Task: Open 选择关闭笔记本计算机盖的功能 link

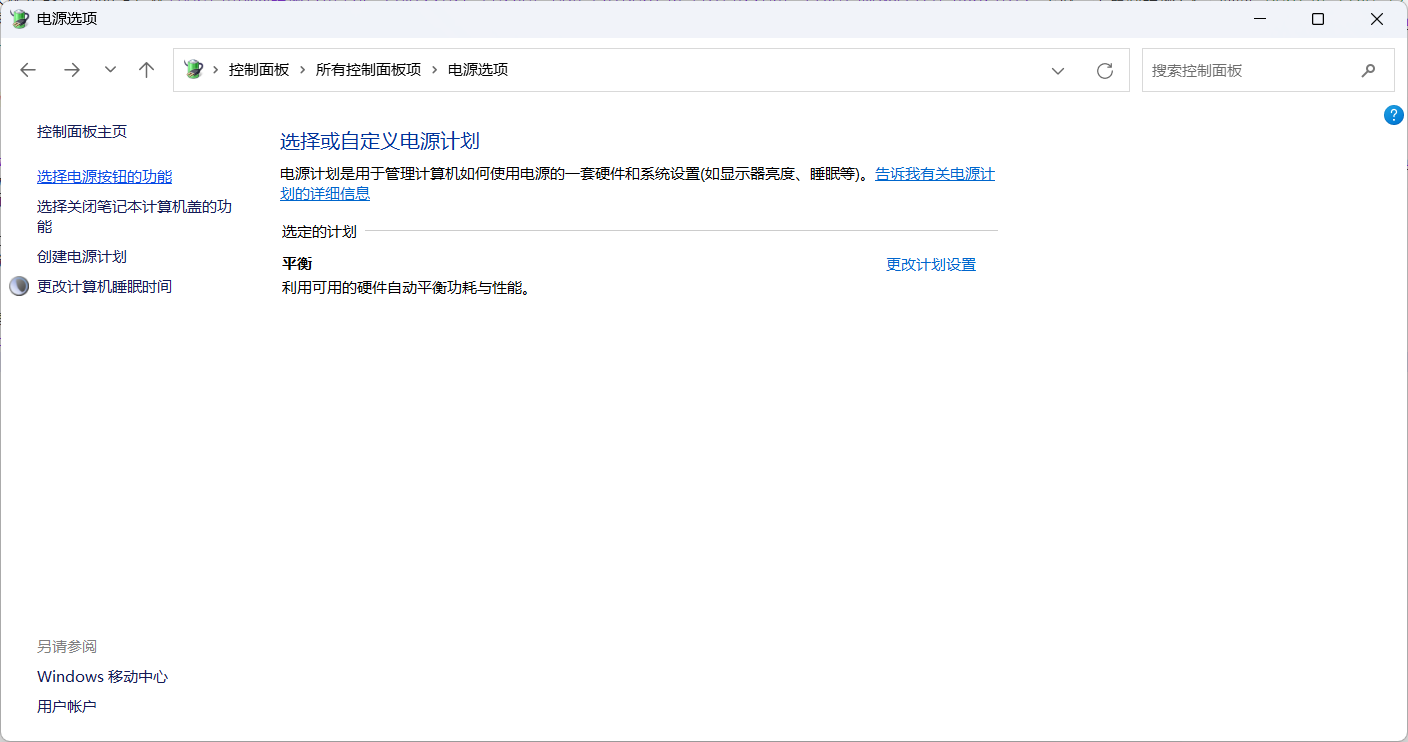Action: pos(135,216)
